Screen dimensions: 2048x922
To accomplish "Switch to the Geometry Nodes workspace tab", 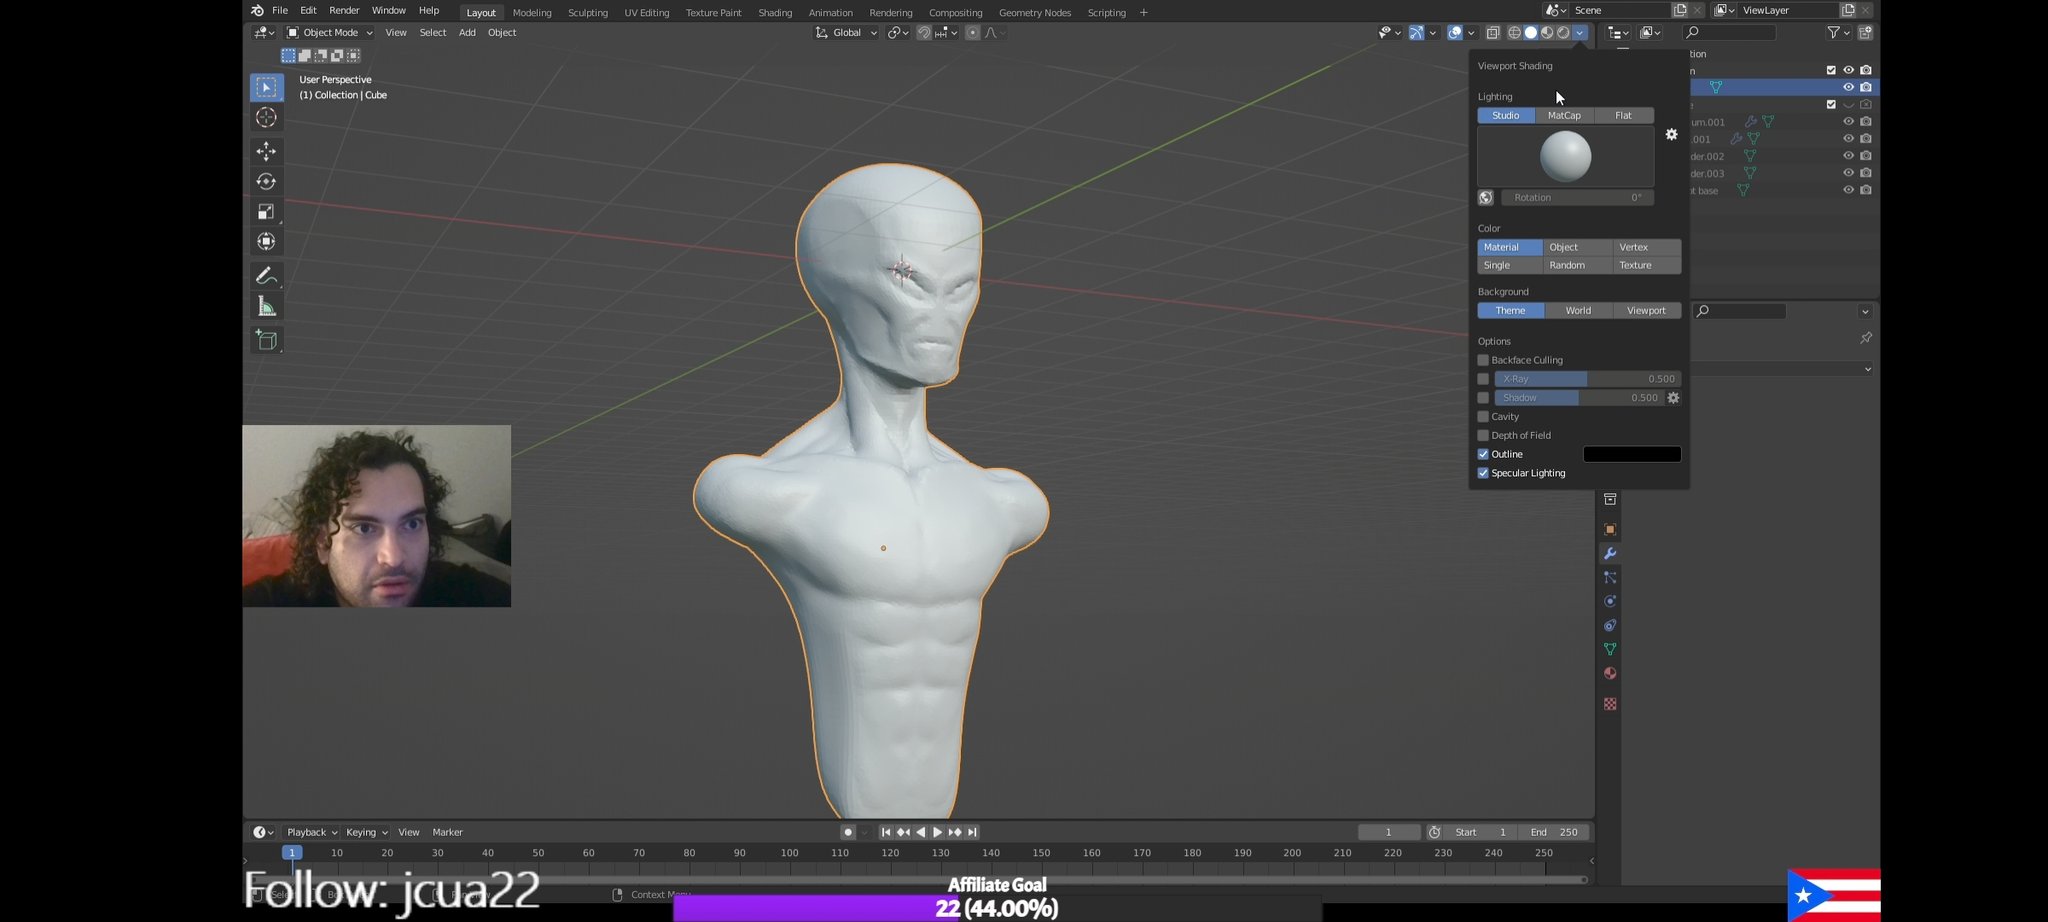I will click(1035, 13).
